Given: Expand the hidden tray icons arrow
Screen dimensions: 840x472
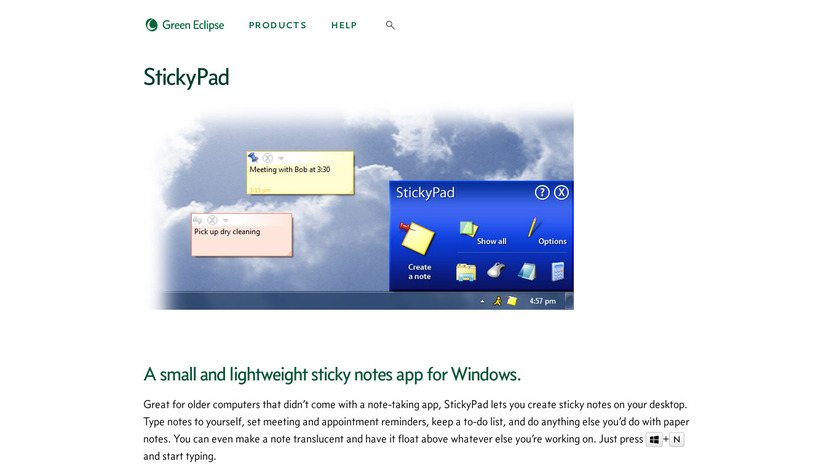Looking at the screenshot, I should coord(482,302).
